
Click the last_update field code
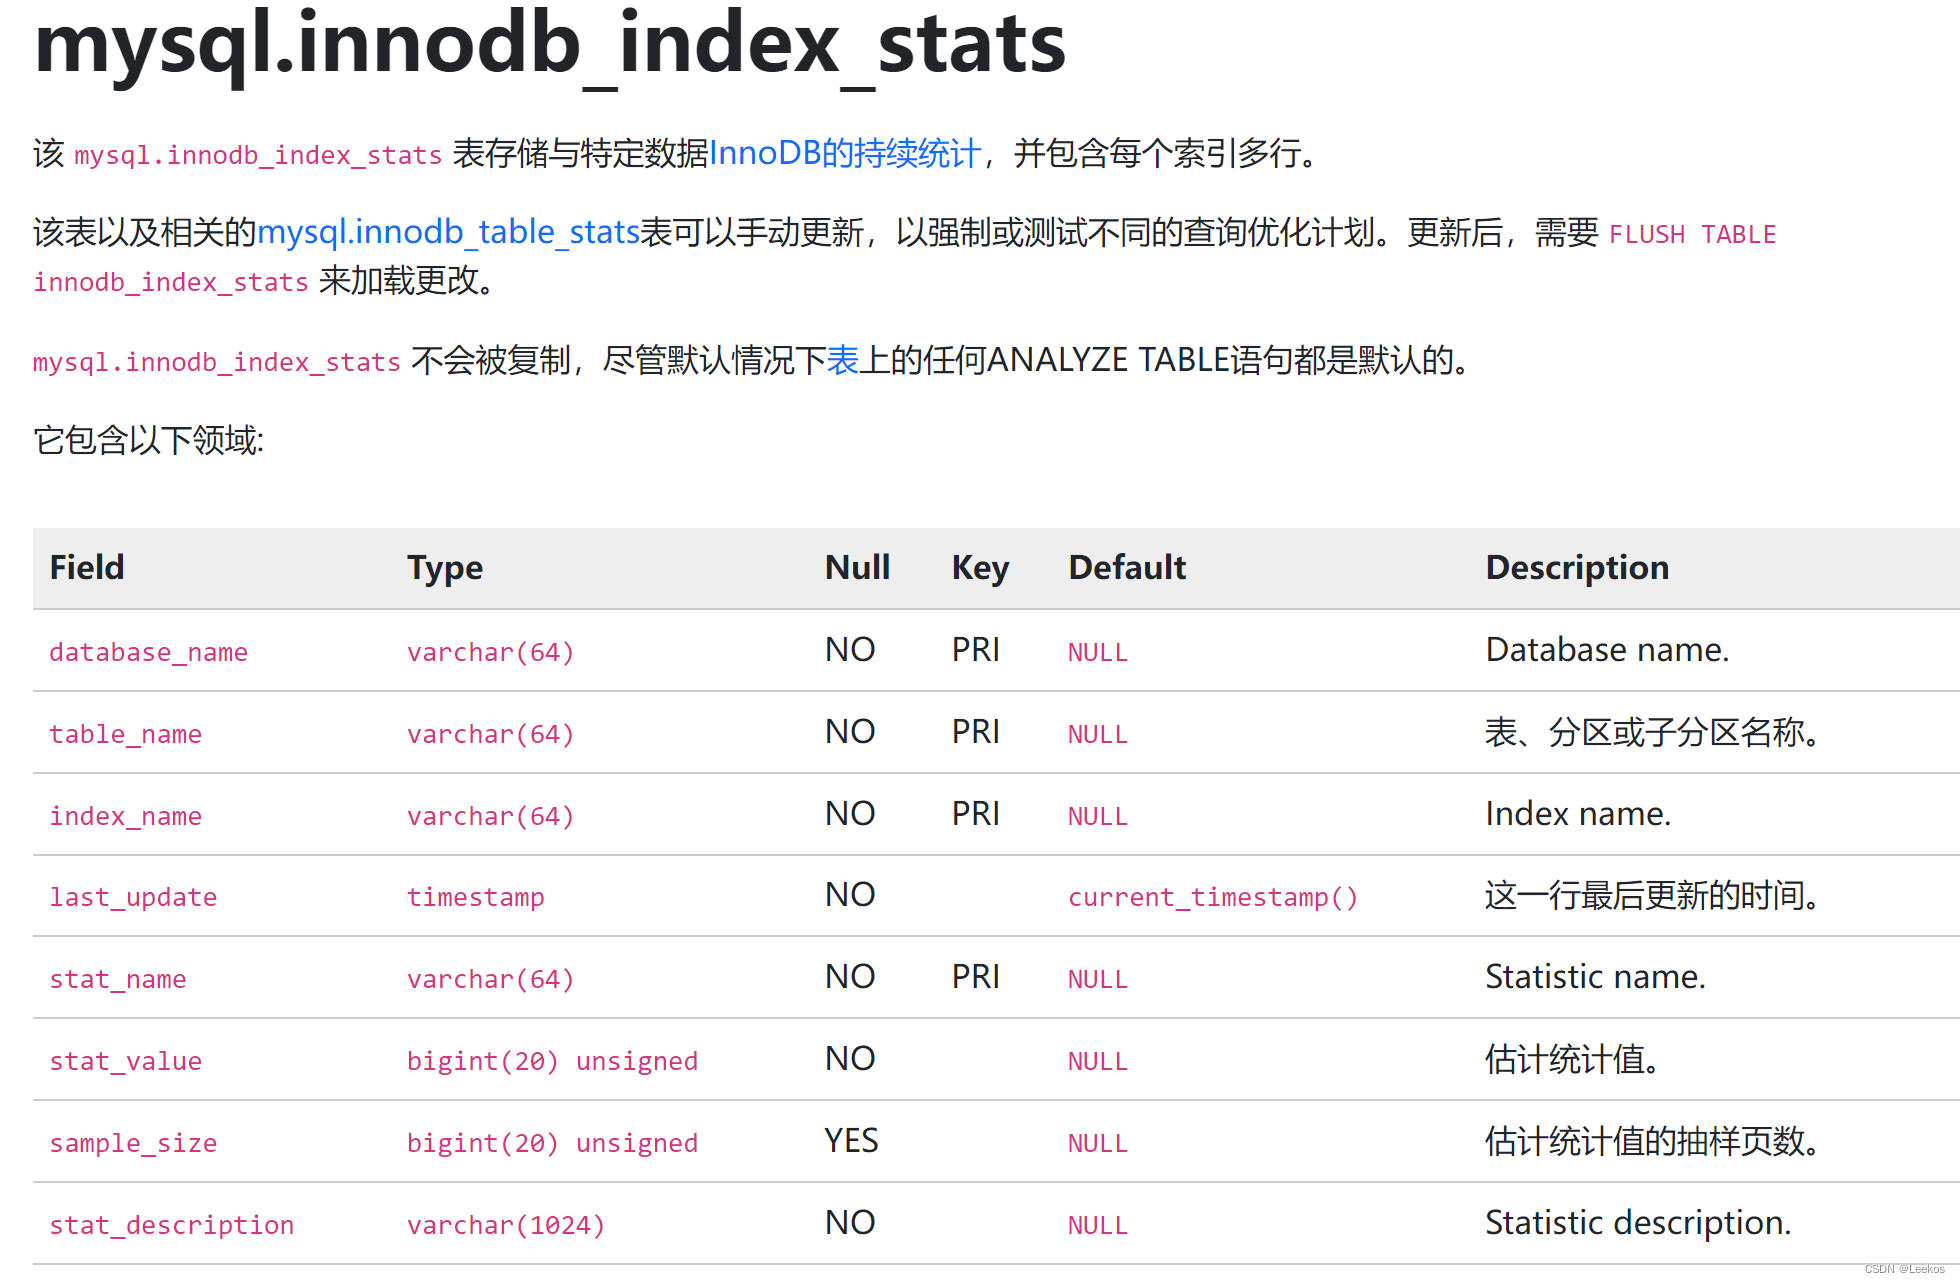tap(133, 897)
